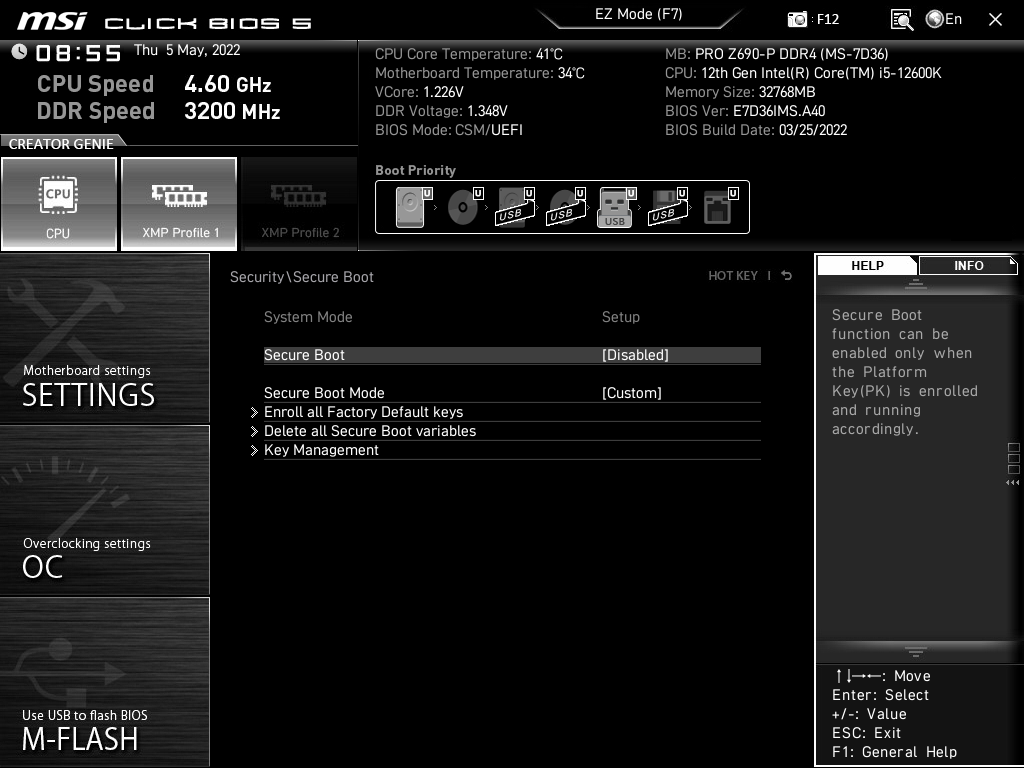Switch to the HELP tab
This screenshot has width=1024, height=768.
pos(867,265)
